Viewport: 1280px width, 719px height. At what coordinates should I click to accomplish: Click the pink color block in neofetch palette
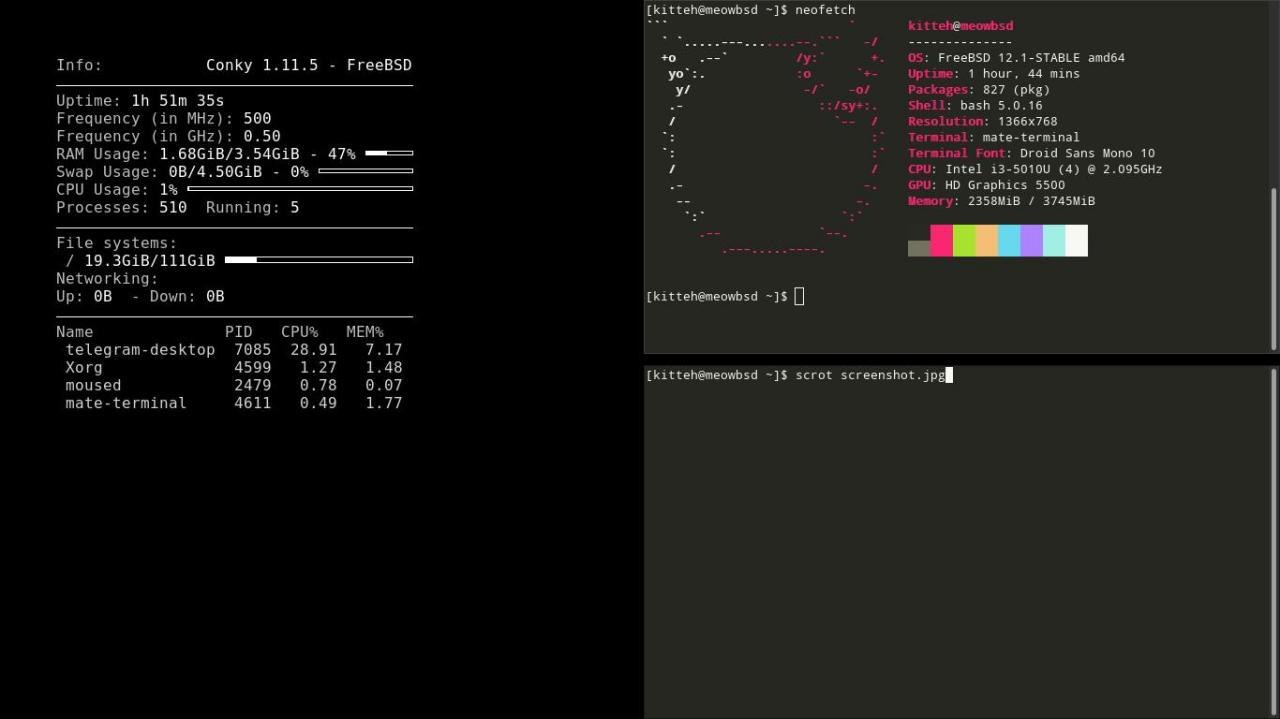941,240
